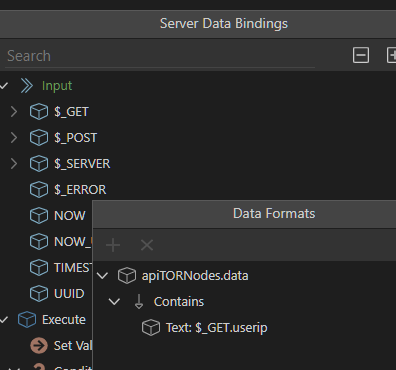
Task: Collapse the Input tree group
Action: [x=4, y=86]
